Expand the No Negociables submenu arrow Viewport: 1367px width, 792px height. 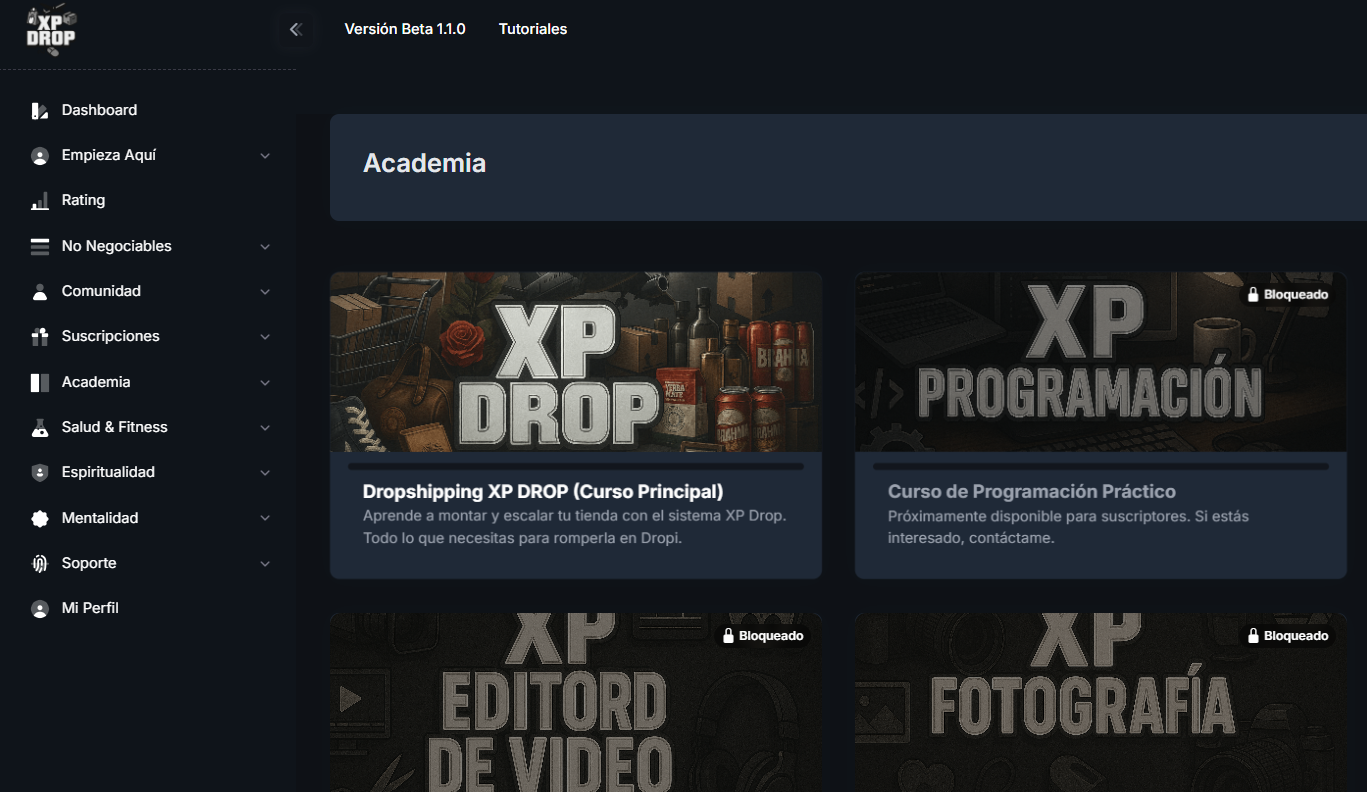tap(265, 247)
